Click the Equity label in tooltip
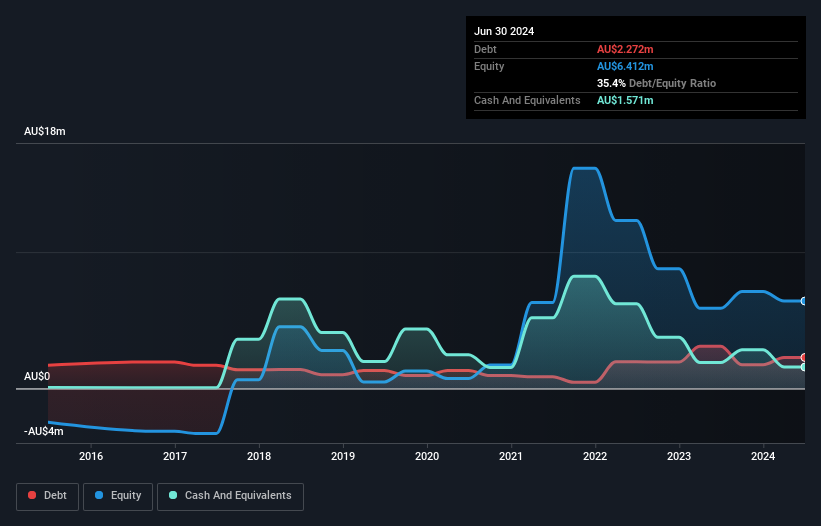Screen dimensions: 821x526 click(489, 66)
